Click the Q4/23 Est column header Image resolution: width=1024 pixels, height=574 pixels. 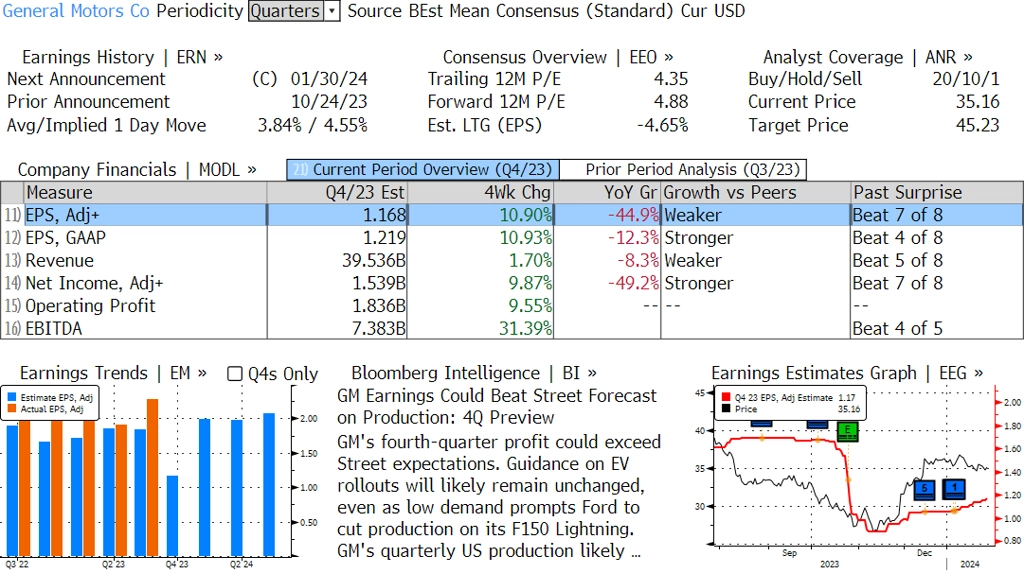click(x=337, y=193)
